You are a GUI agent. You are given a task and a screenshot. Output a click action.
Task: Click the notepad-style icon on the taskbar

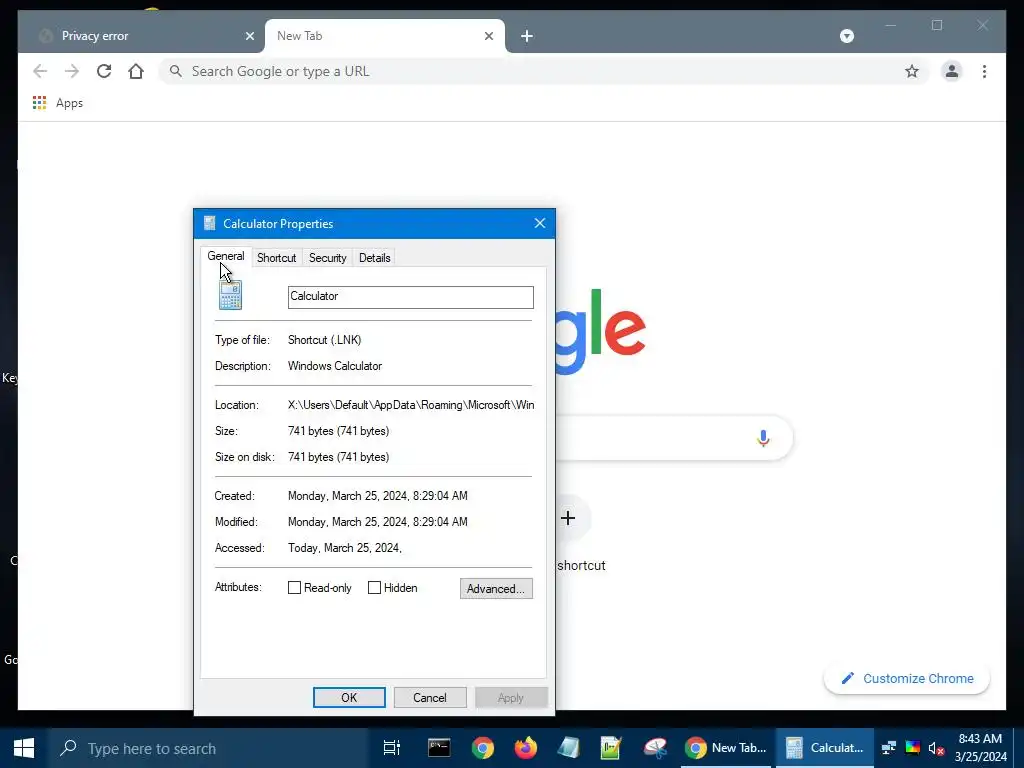(611, 748)
